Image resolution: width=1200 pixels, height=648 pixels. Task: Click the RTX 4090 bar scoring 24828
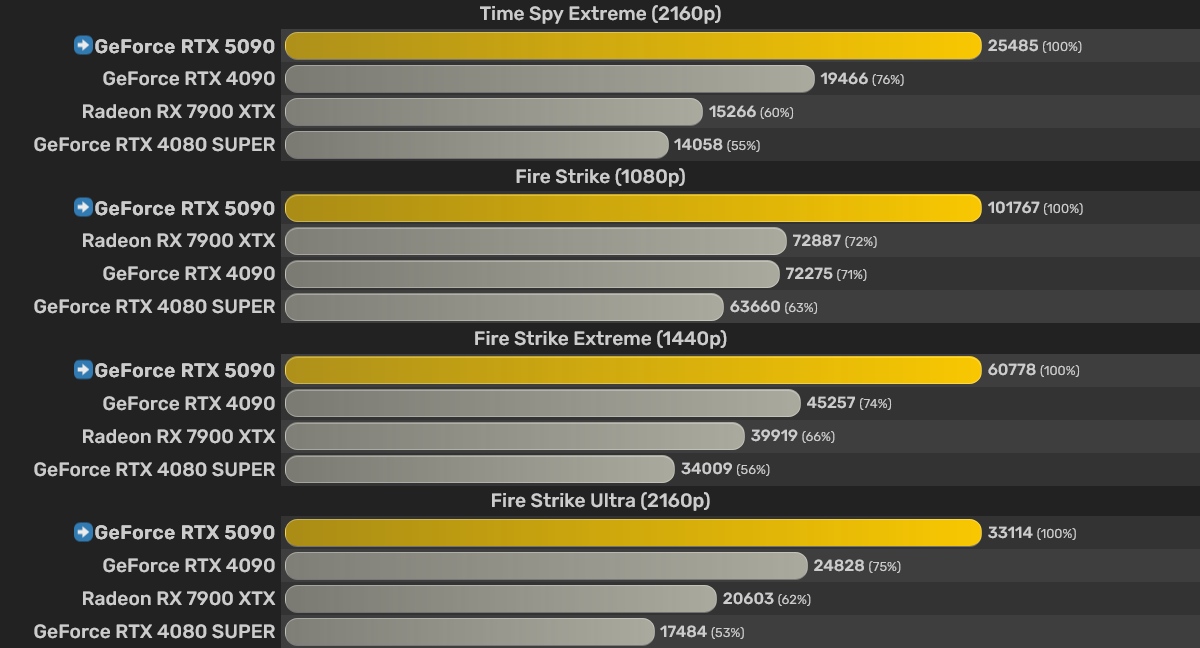pos(545,565)
